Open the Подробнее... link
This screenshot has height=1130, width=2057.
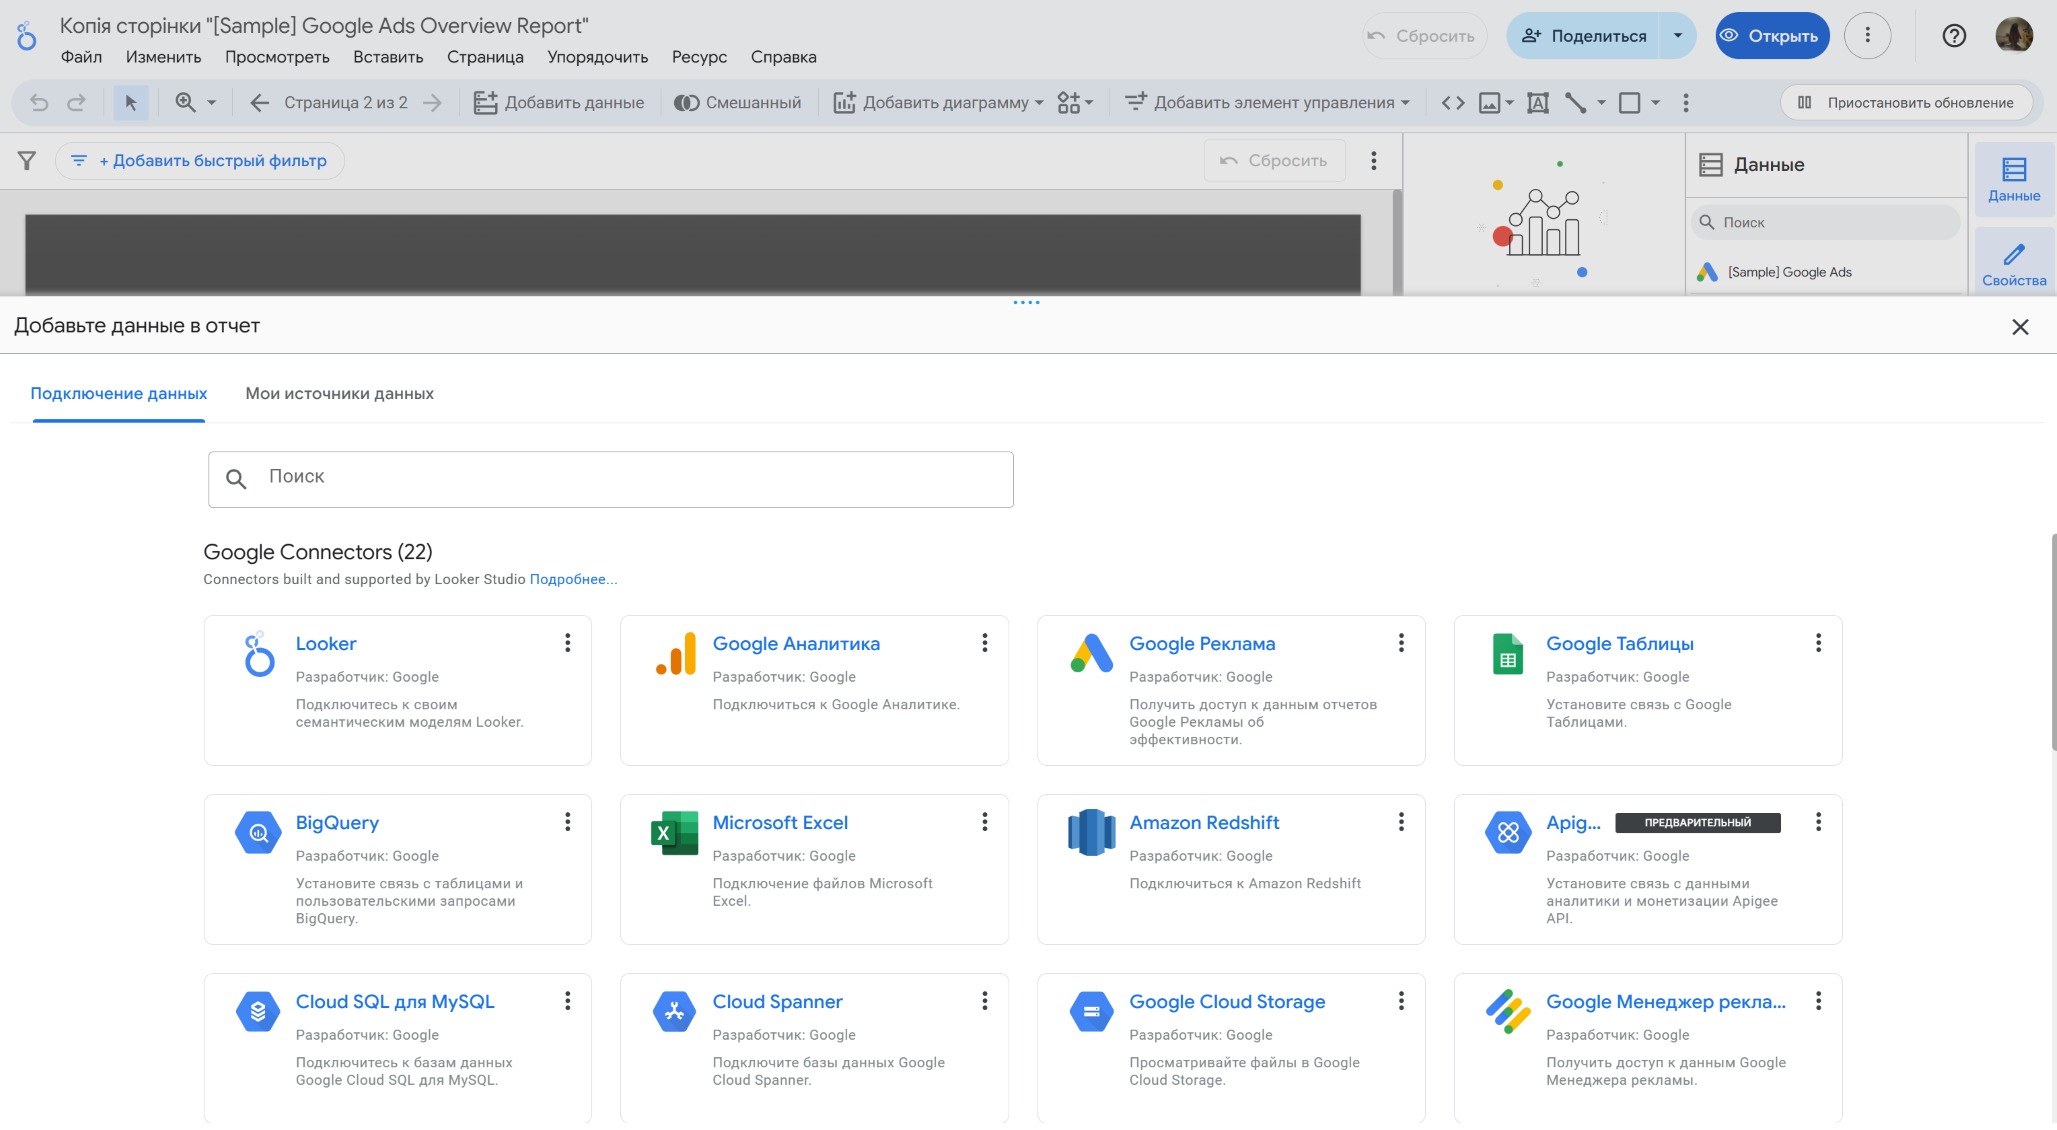click(x=573, y=579)
